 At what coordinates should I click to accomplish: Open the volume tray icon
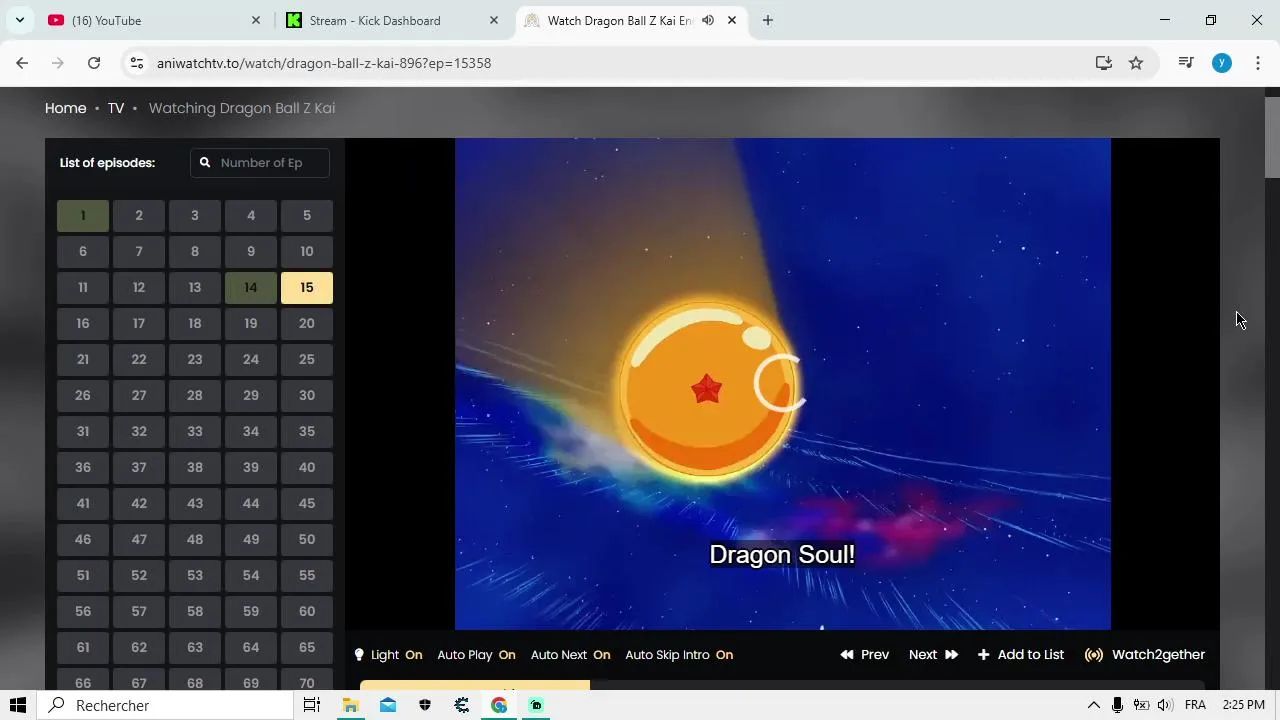tap(1164, 705)
